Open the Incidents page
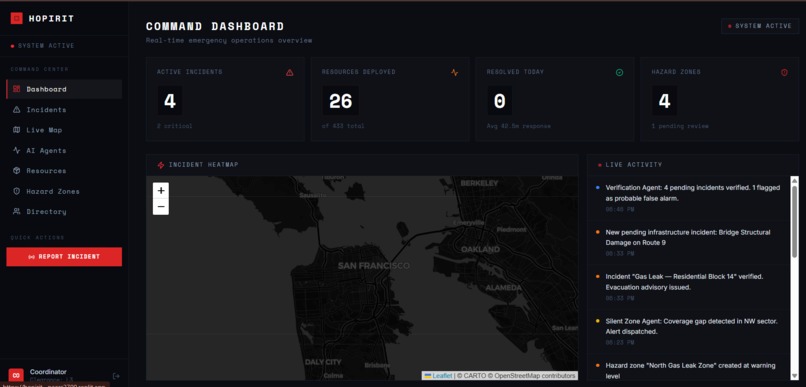Viewport: 806px width, 387px height. click(64, 109)
